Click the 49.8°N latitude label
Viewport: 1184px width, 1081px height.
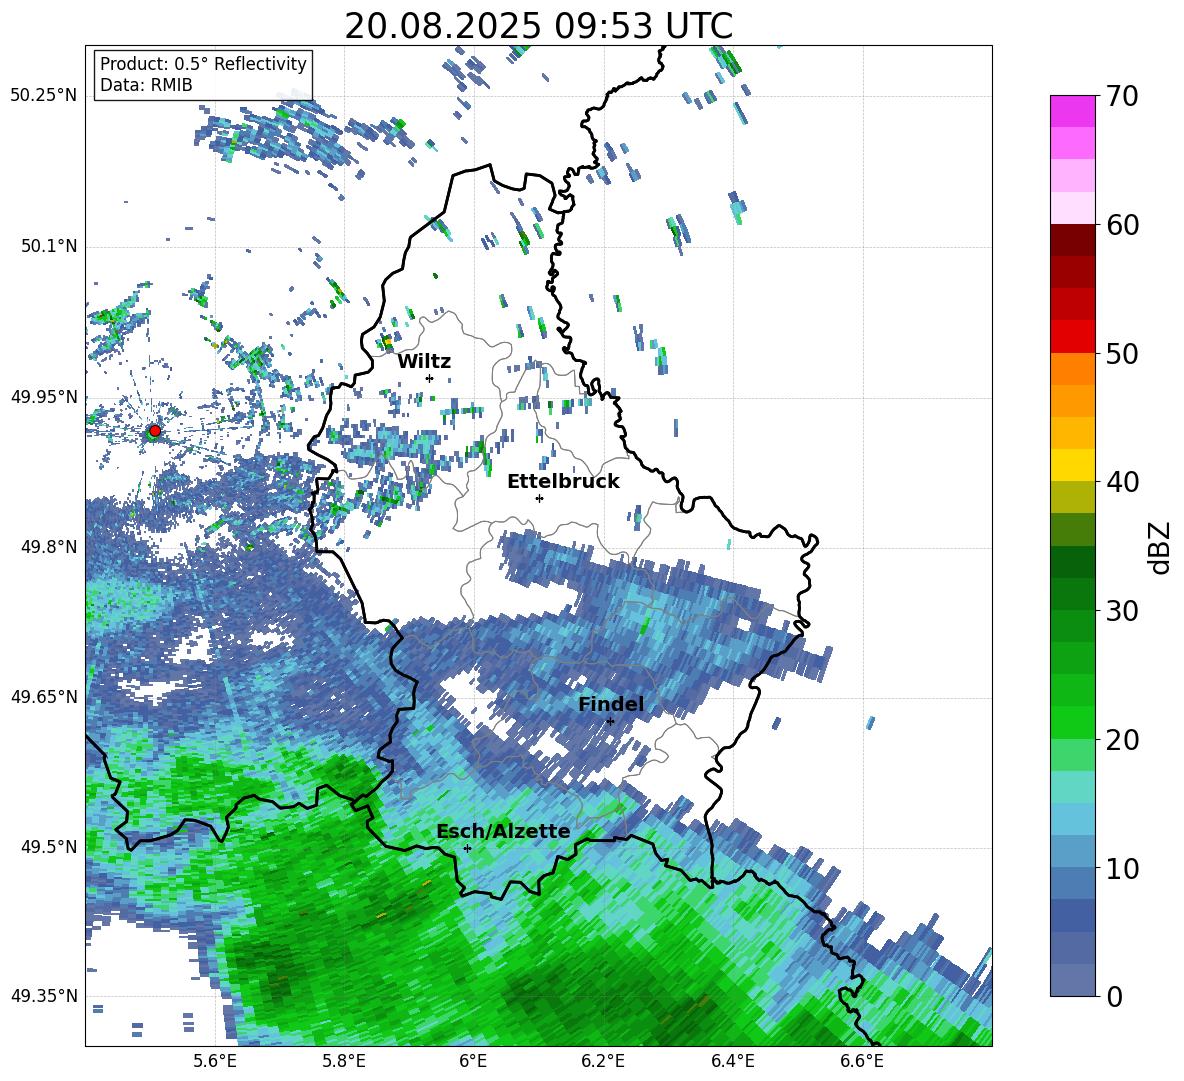coord(48,547)
